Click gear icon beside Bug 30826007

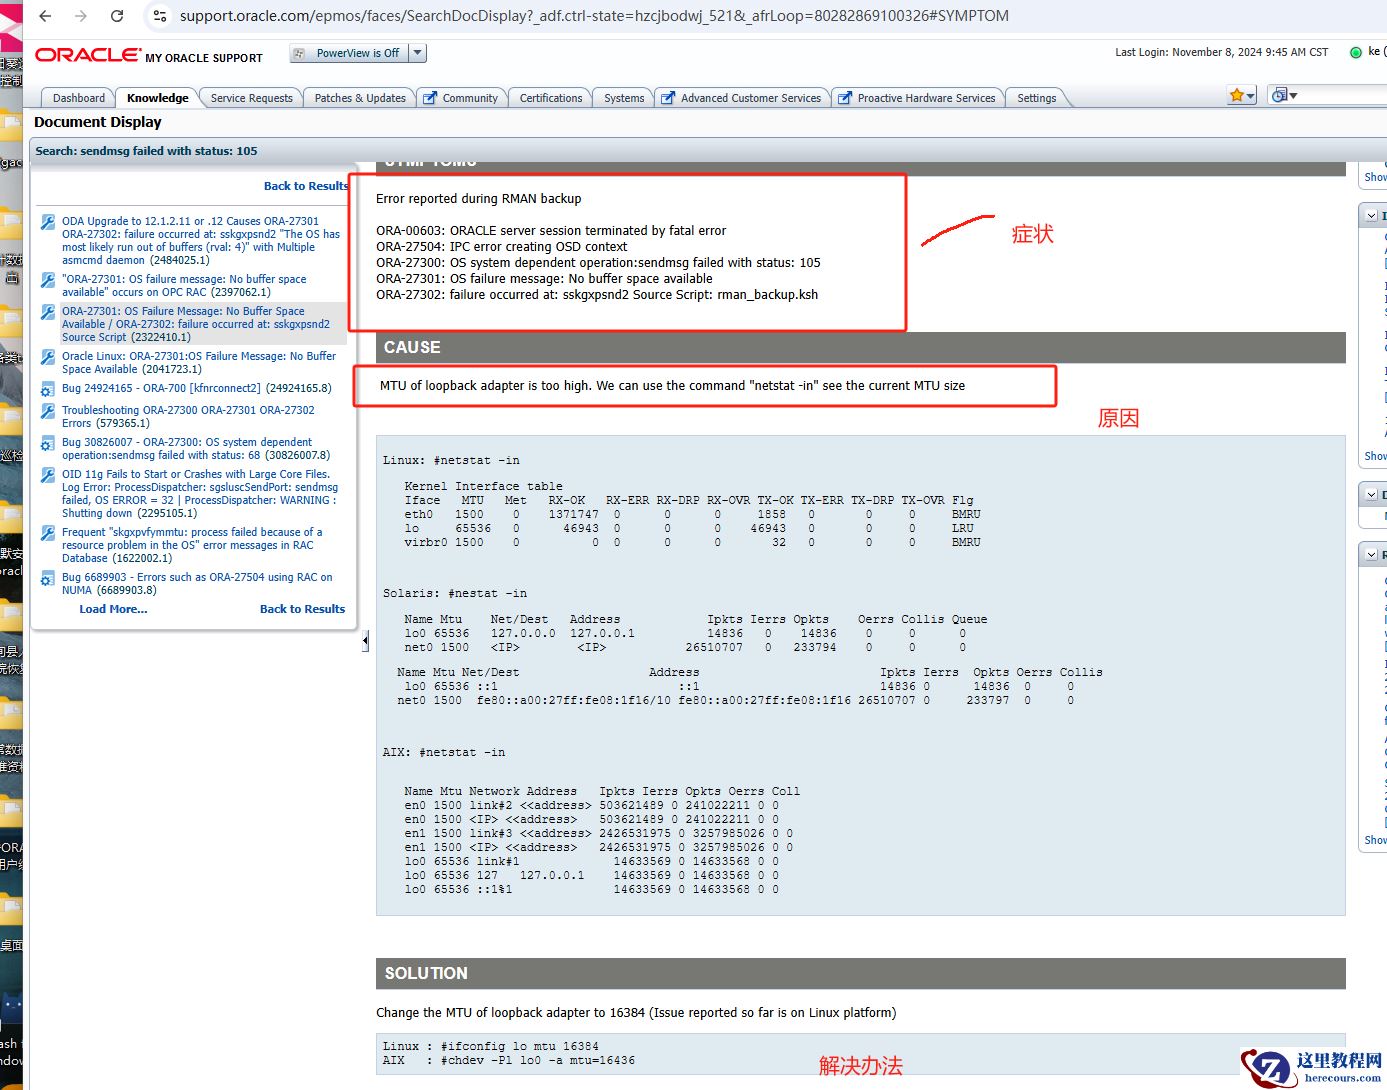47,443
